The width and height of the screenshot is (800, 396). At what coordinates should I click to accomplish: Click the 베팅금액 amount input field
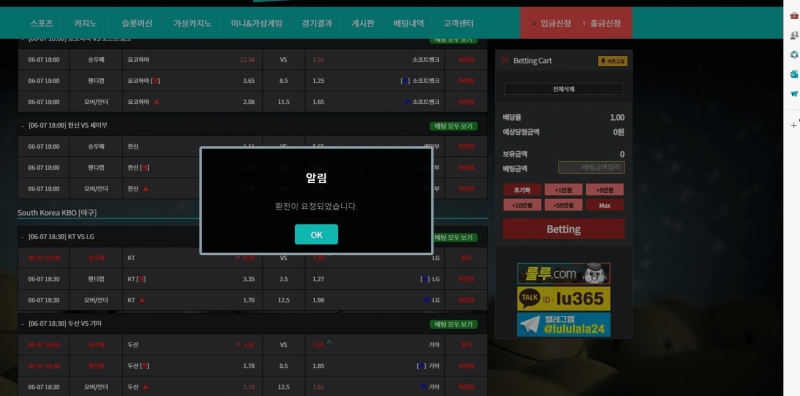click(591, 167)
